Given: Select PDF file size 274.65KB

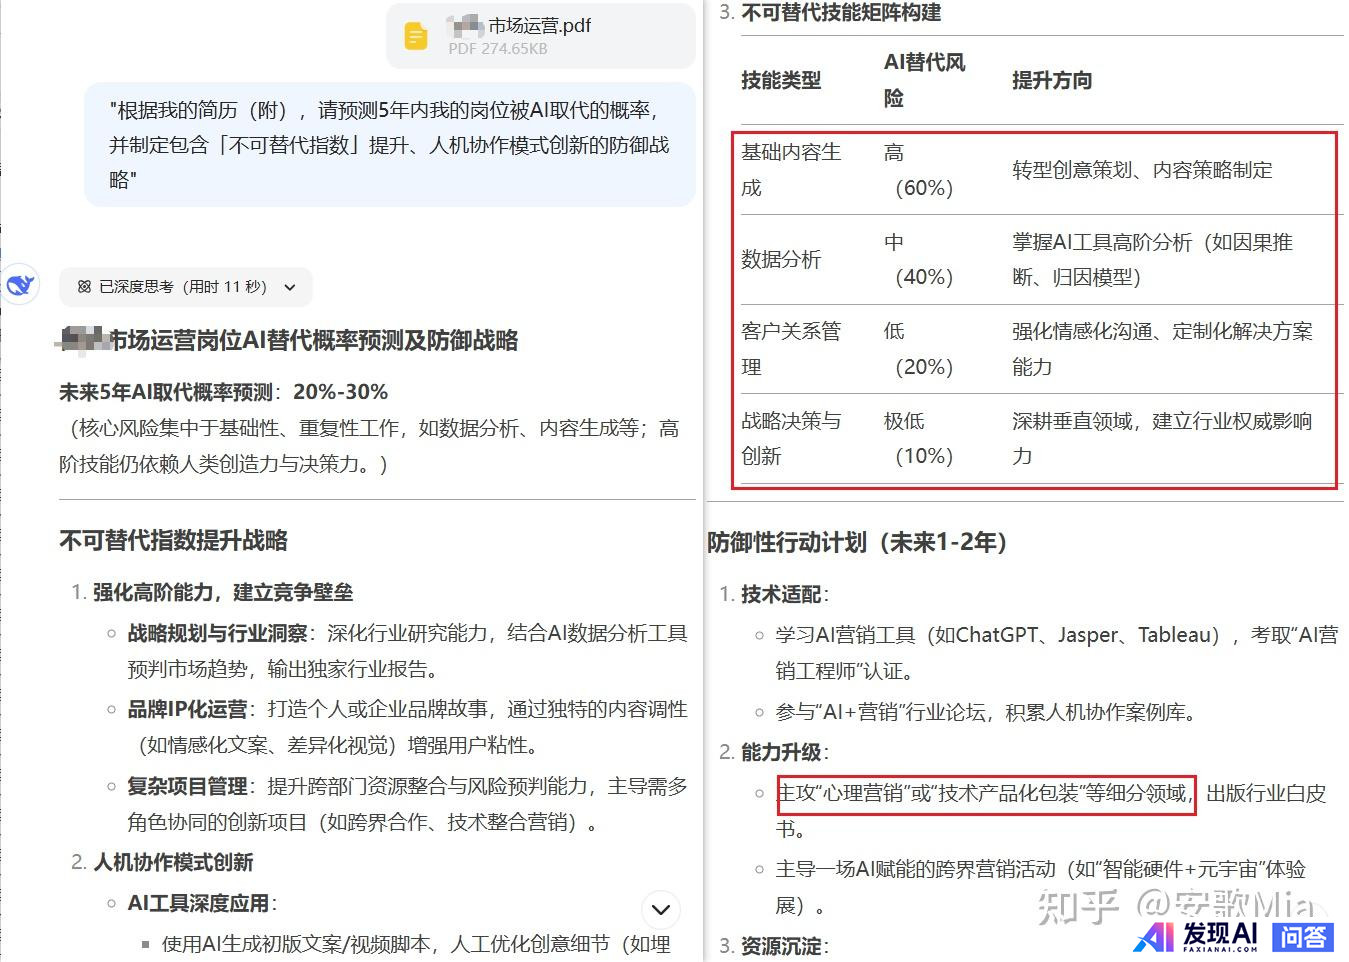Looking at the screenshot, I should (x=513, y=48).
